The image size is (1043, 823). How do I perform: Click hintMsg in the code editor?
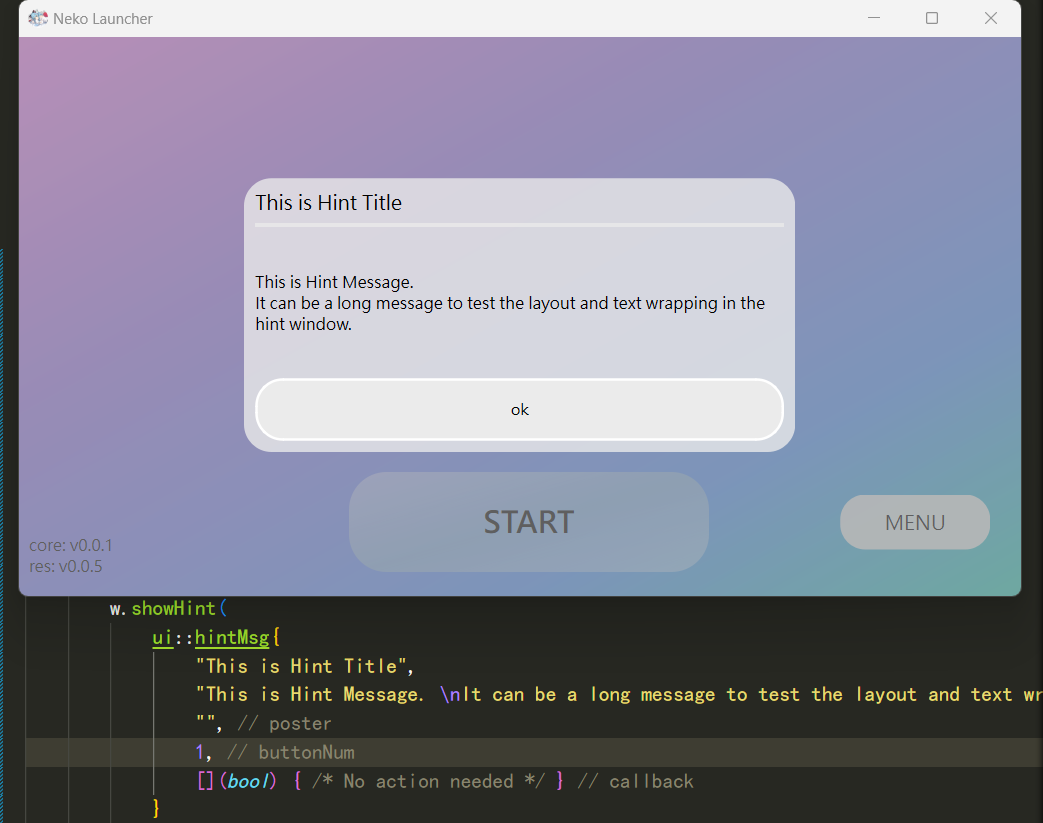[x=231, y=637]
